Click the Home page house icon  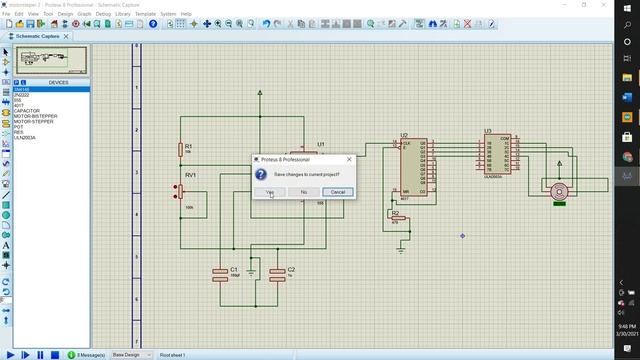[x=54, y=24]
